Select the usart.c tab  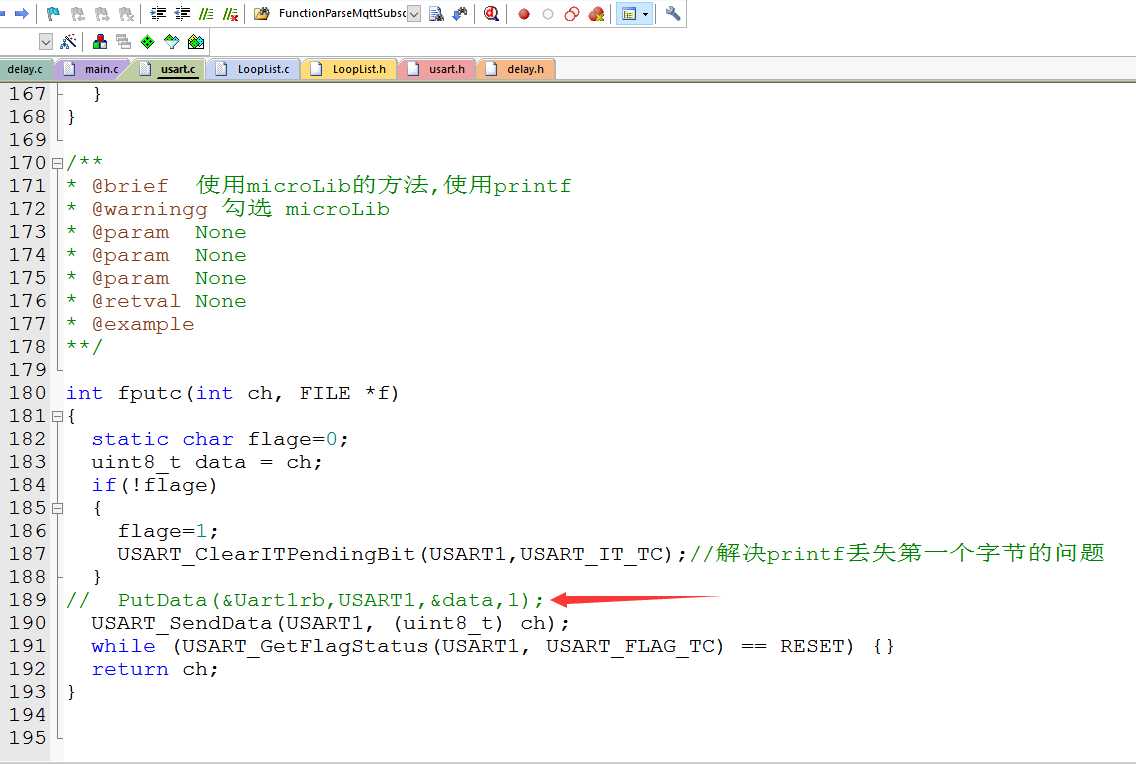(169, 70)
